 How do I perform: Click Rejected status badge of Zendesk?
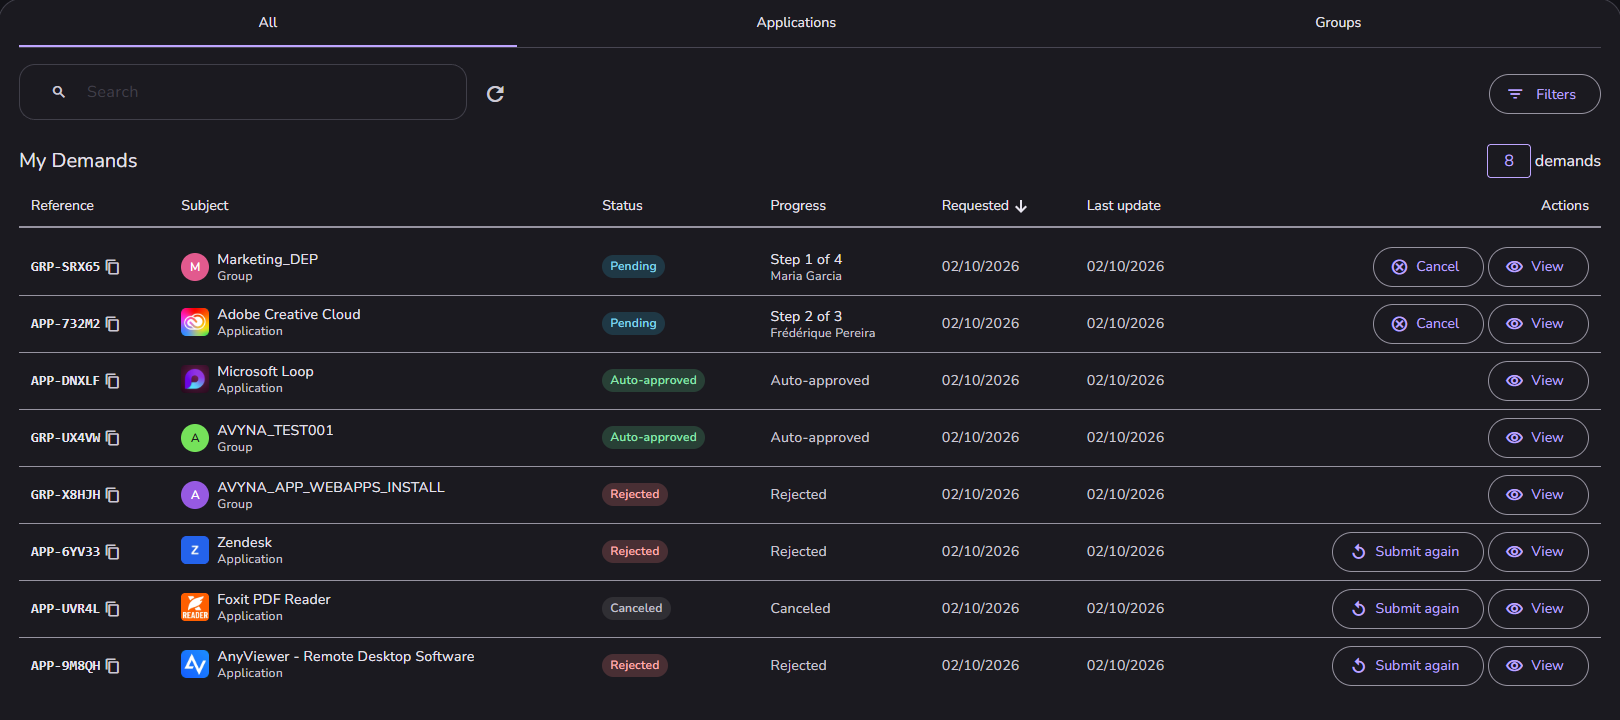point(635,551)
